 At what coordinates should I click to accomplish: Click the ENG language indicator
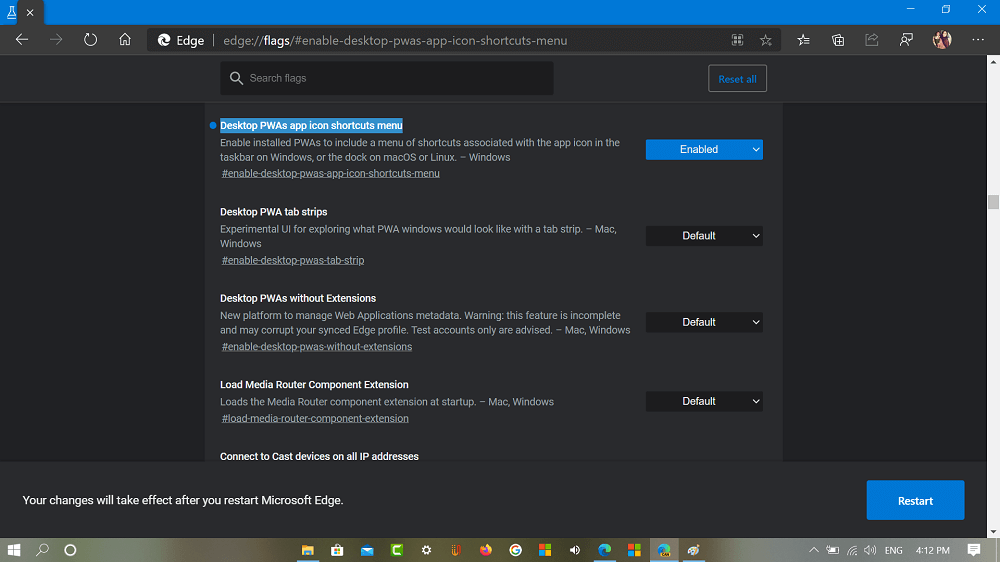[893, 550]
